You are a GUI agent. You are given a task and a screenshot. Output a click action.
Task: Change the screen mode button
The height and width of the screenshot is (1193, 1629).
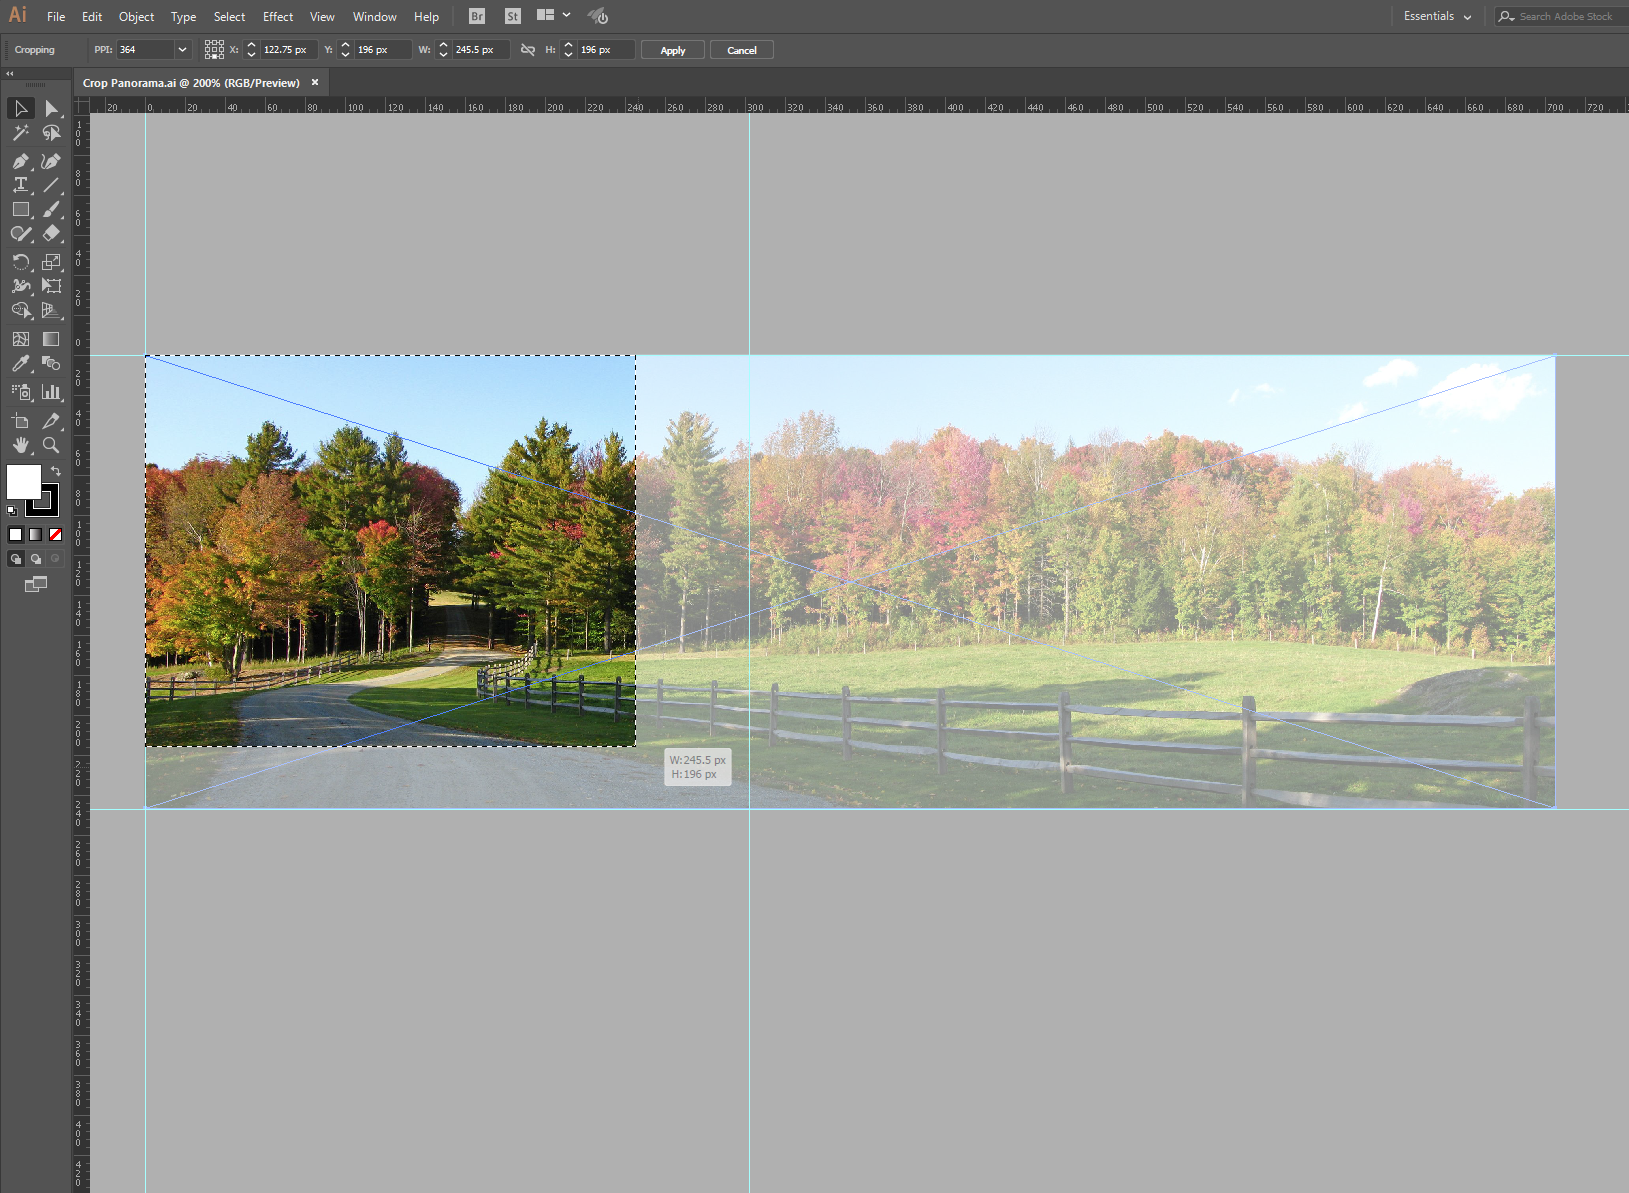pyautogui.click(x=36, y=584)
